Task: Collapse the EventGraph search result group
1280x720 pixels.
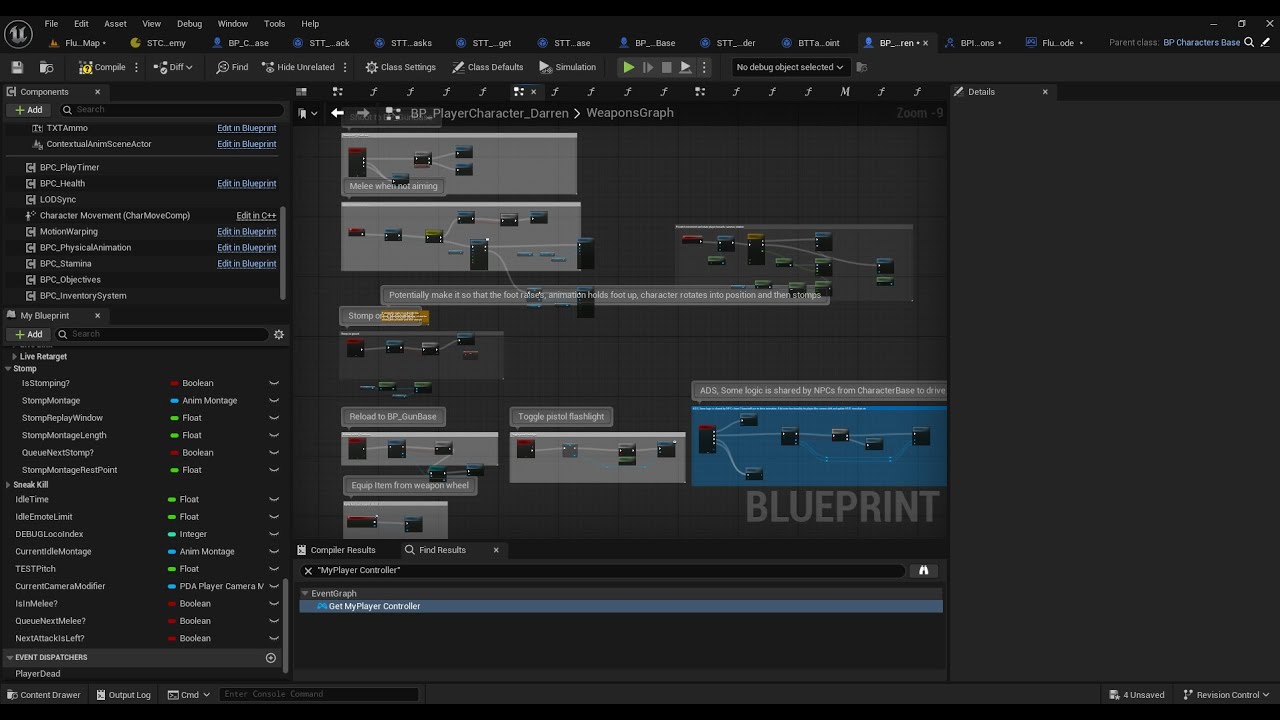Action: (x=305, y=593)
